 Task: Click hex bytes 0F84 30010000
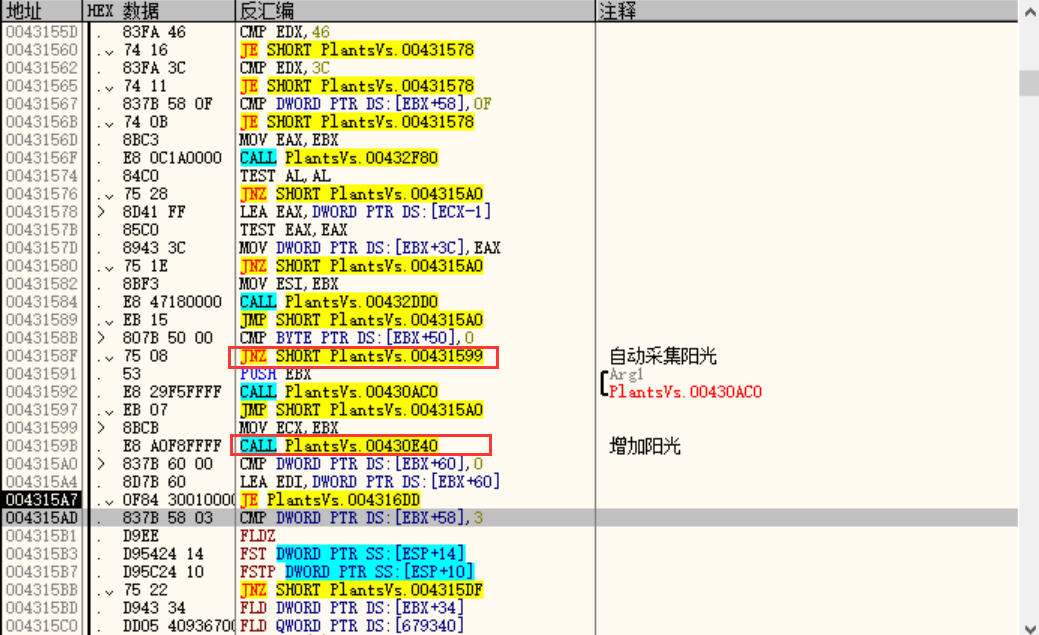(178, 500)
